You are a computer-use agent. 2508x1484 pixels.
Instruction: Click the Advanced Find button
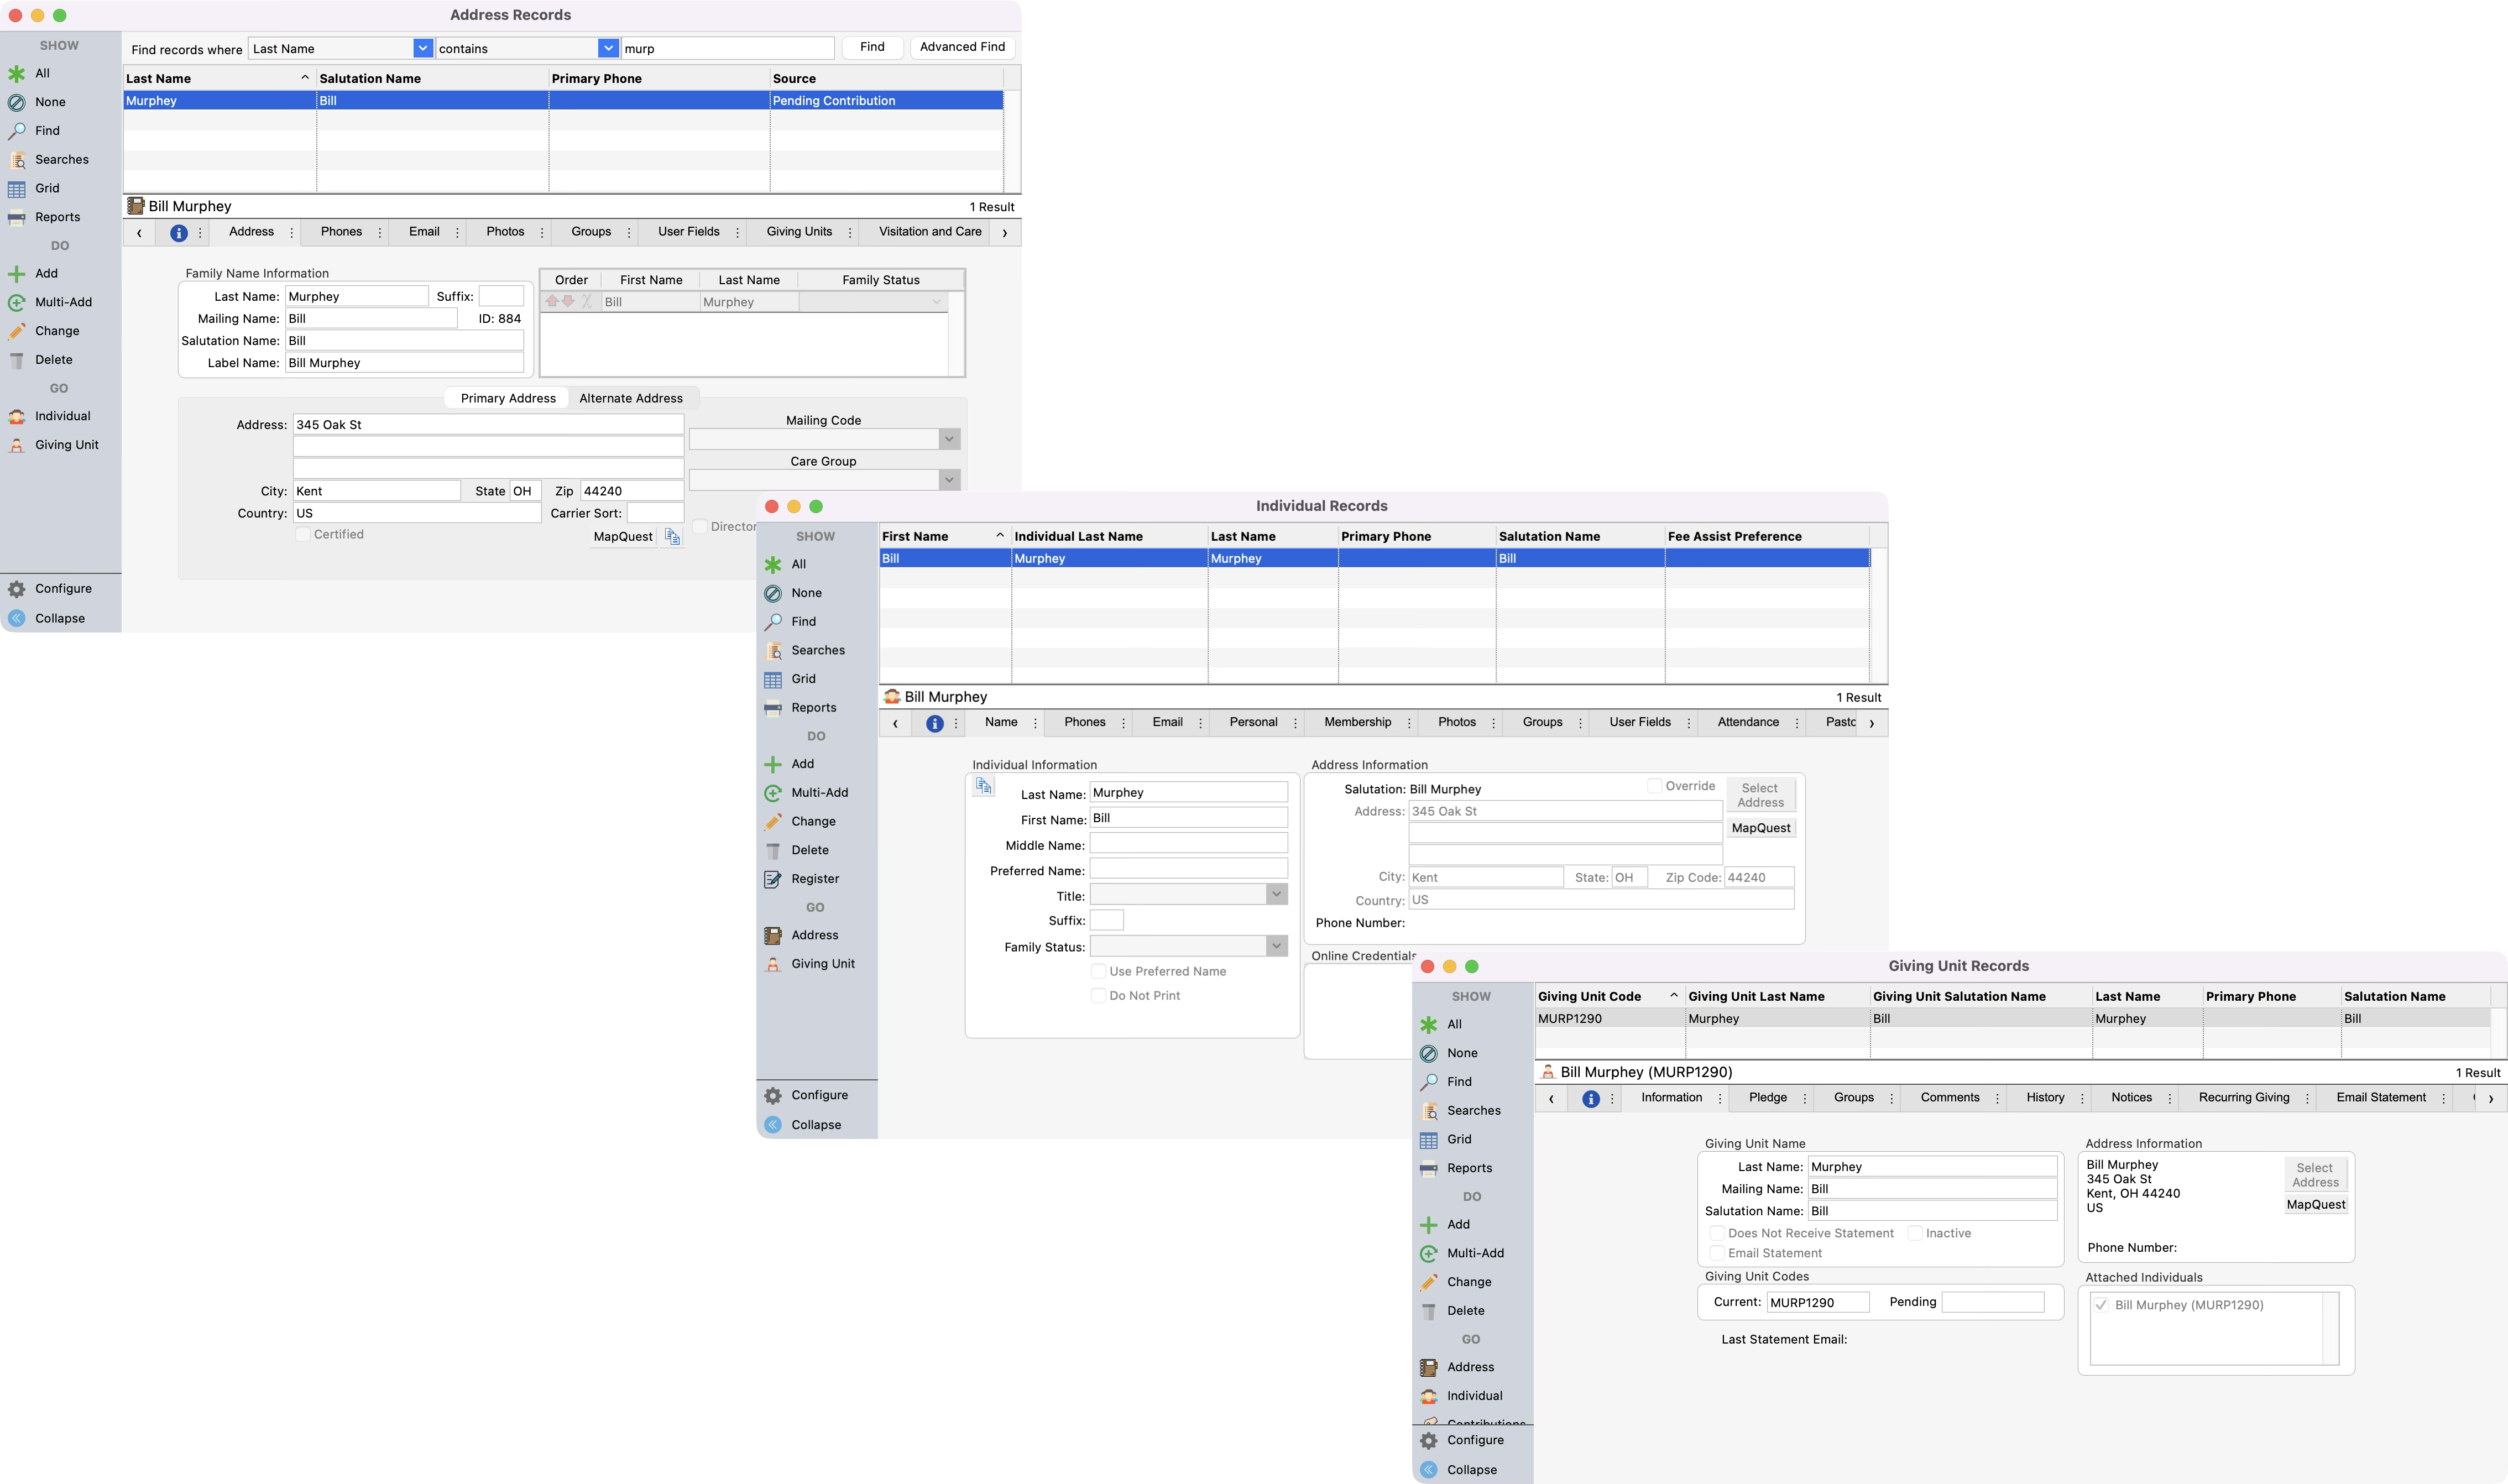point(962,47)
